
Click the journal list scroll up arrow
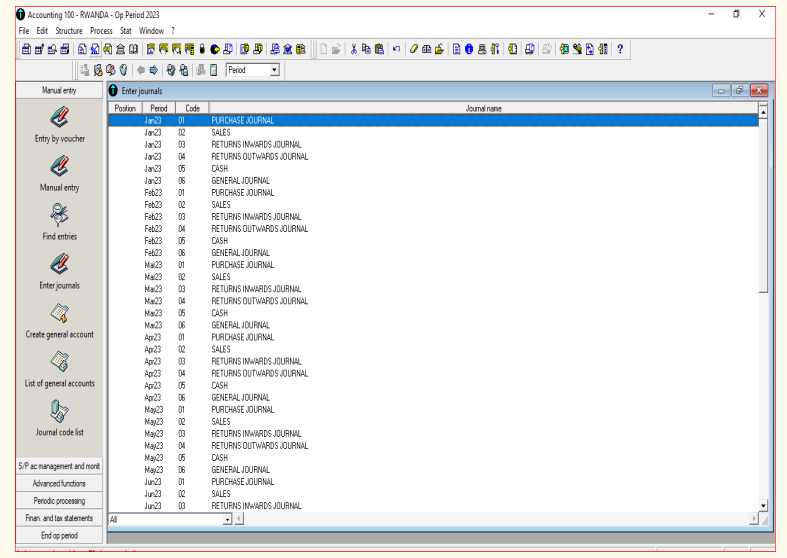click(763, 112)
